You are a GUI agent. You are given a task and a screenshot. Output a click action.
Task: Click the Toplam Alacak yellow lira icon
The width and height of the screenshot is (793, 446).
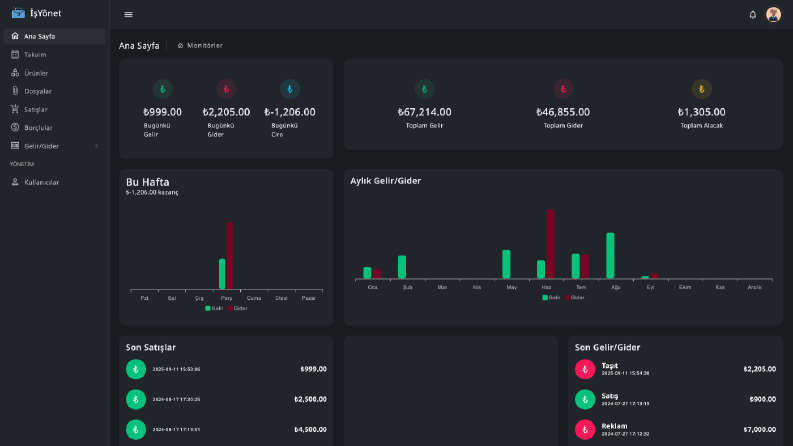[x=701, y=89]
